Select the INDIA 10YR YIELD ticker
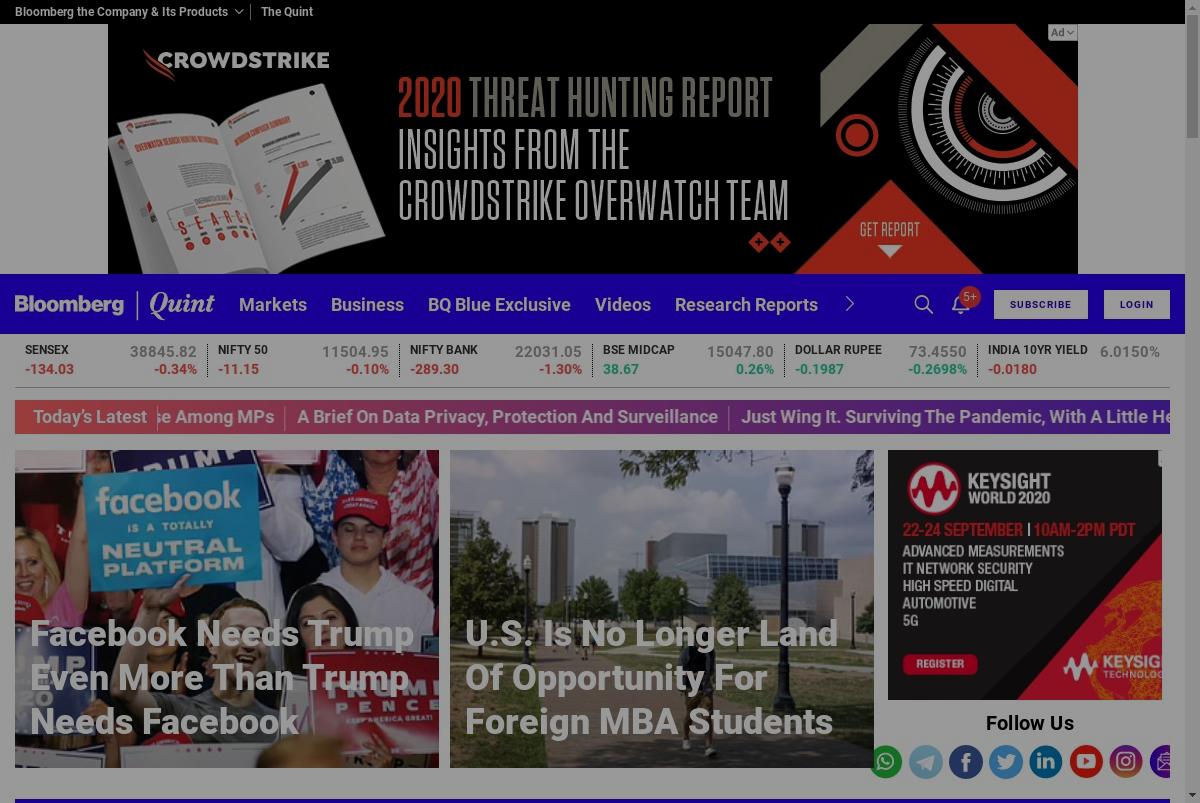This screenshot has width=1200, height=803. coord(1074,360)
